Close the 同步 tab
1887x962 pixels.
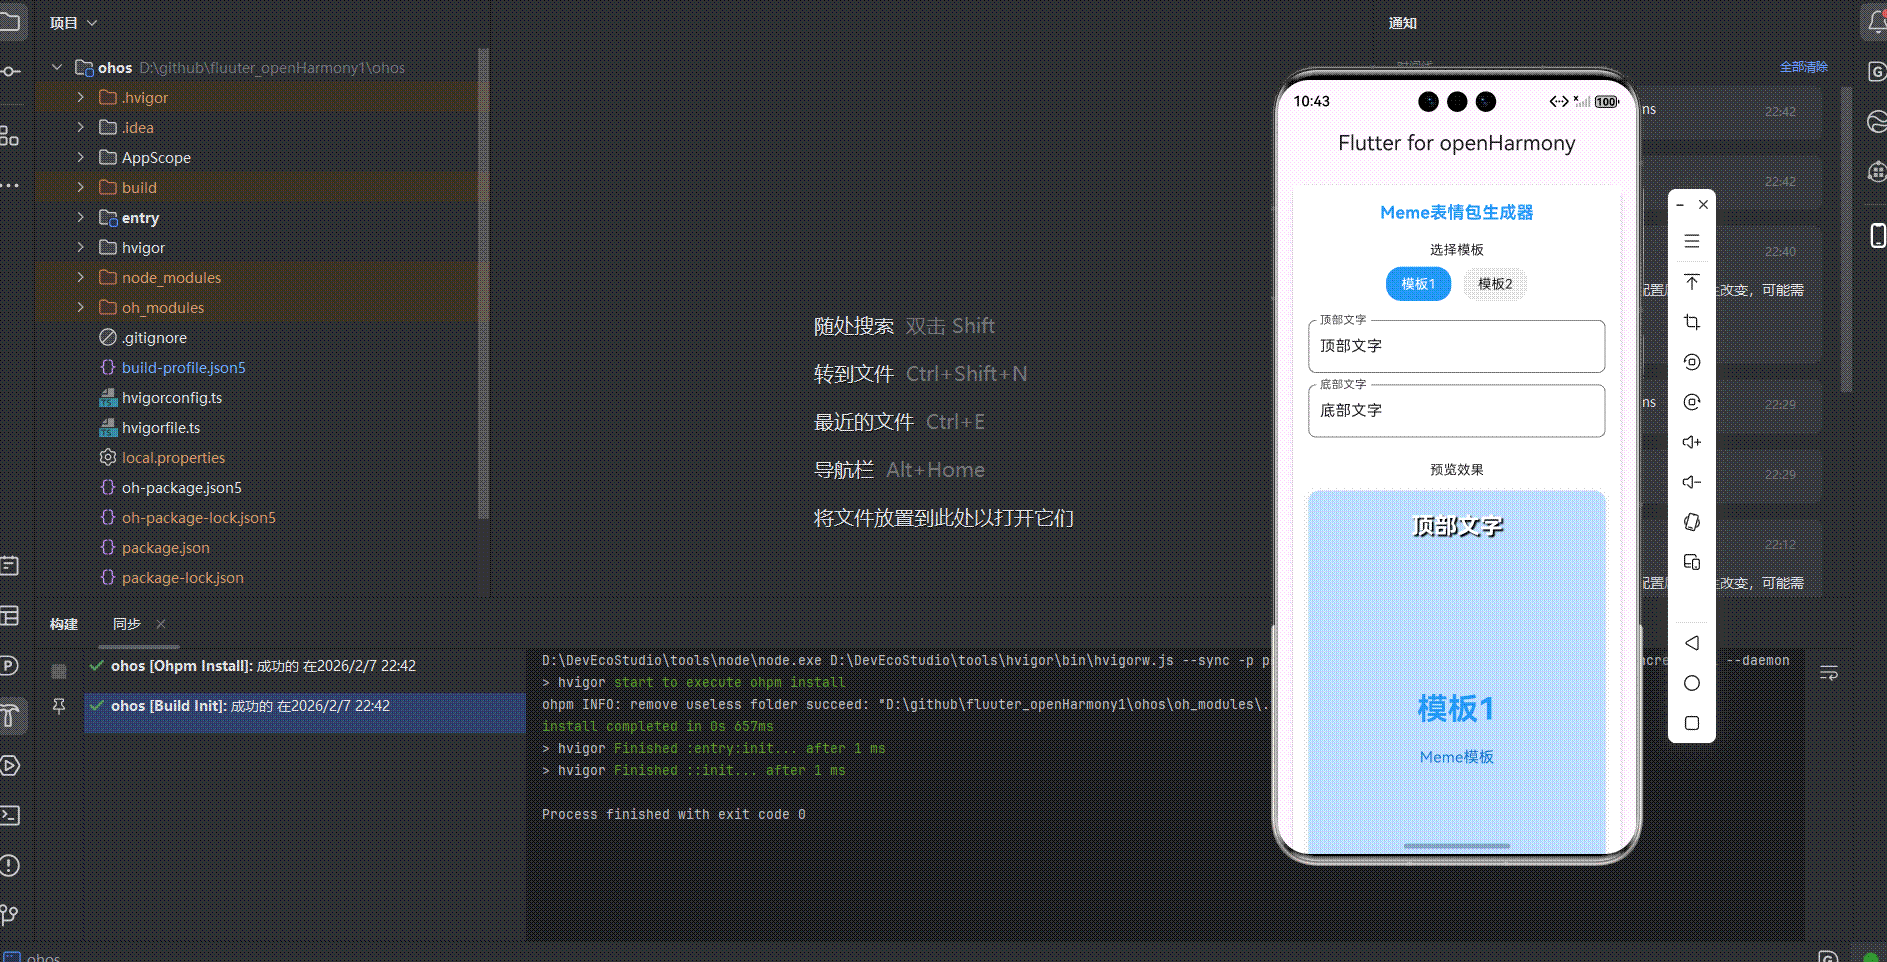(x=161, y=624)
